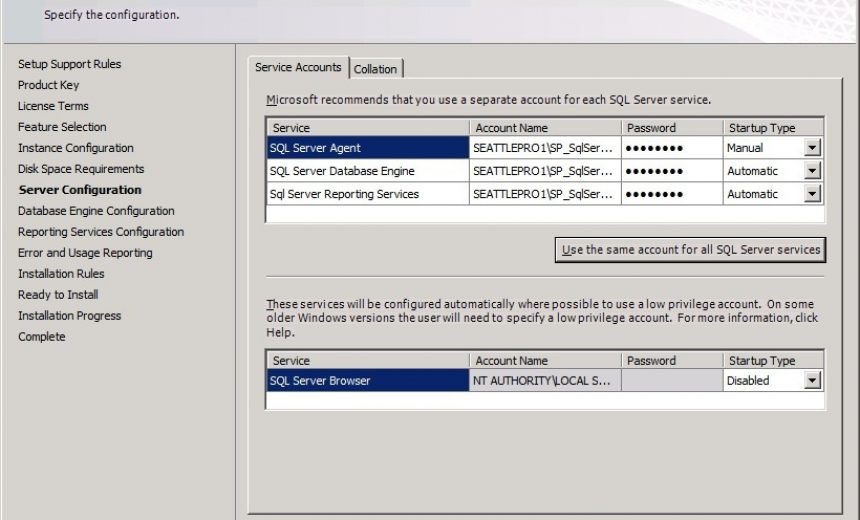The height and width of the screenshot is (520, 860).
Task: Click Complete step in sidebar
Action: pyautogui.click(x=42, y=336)
